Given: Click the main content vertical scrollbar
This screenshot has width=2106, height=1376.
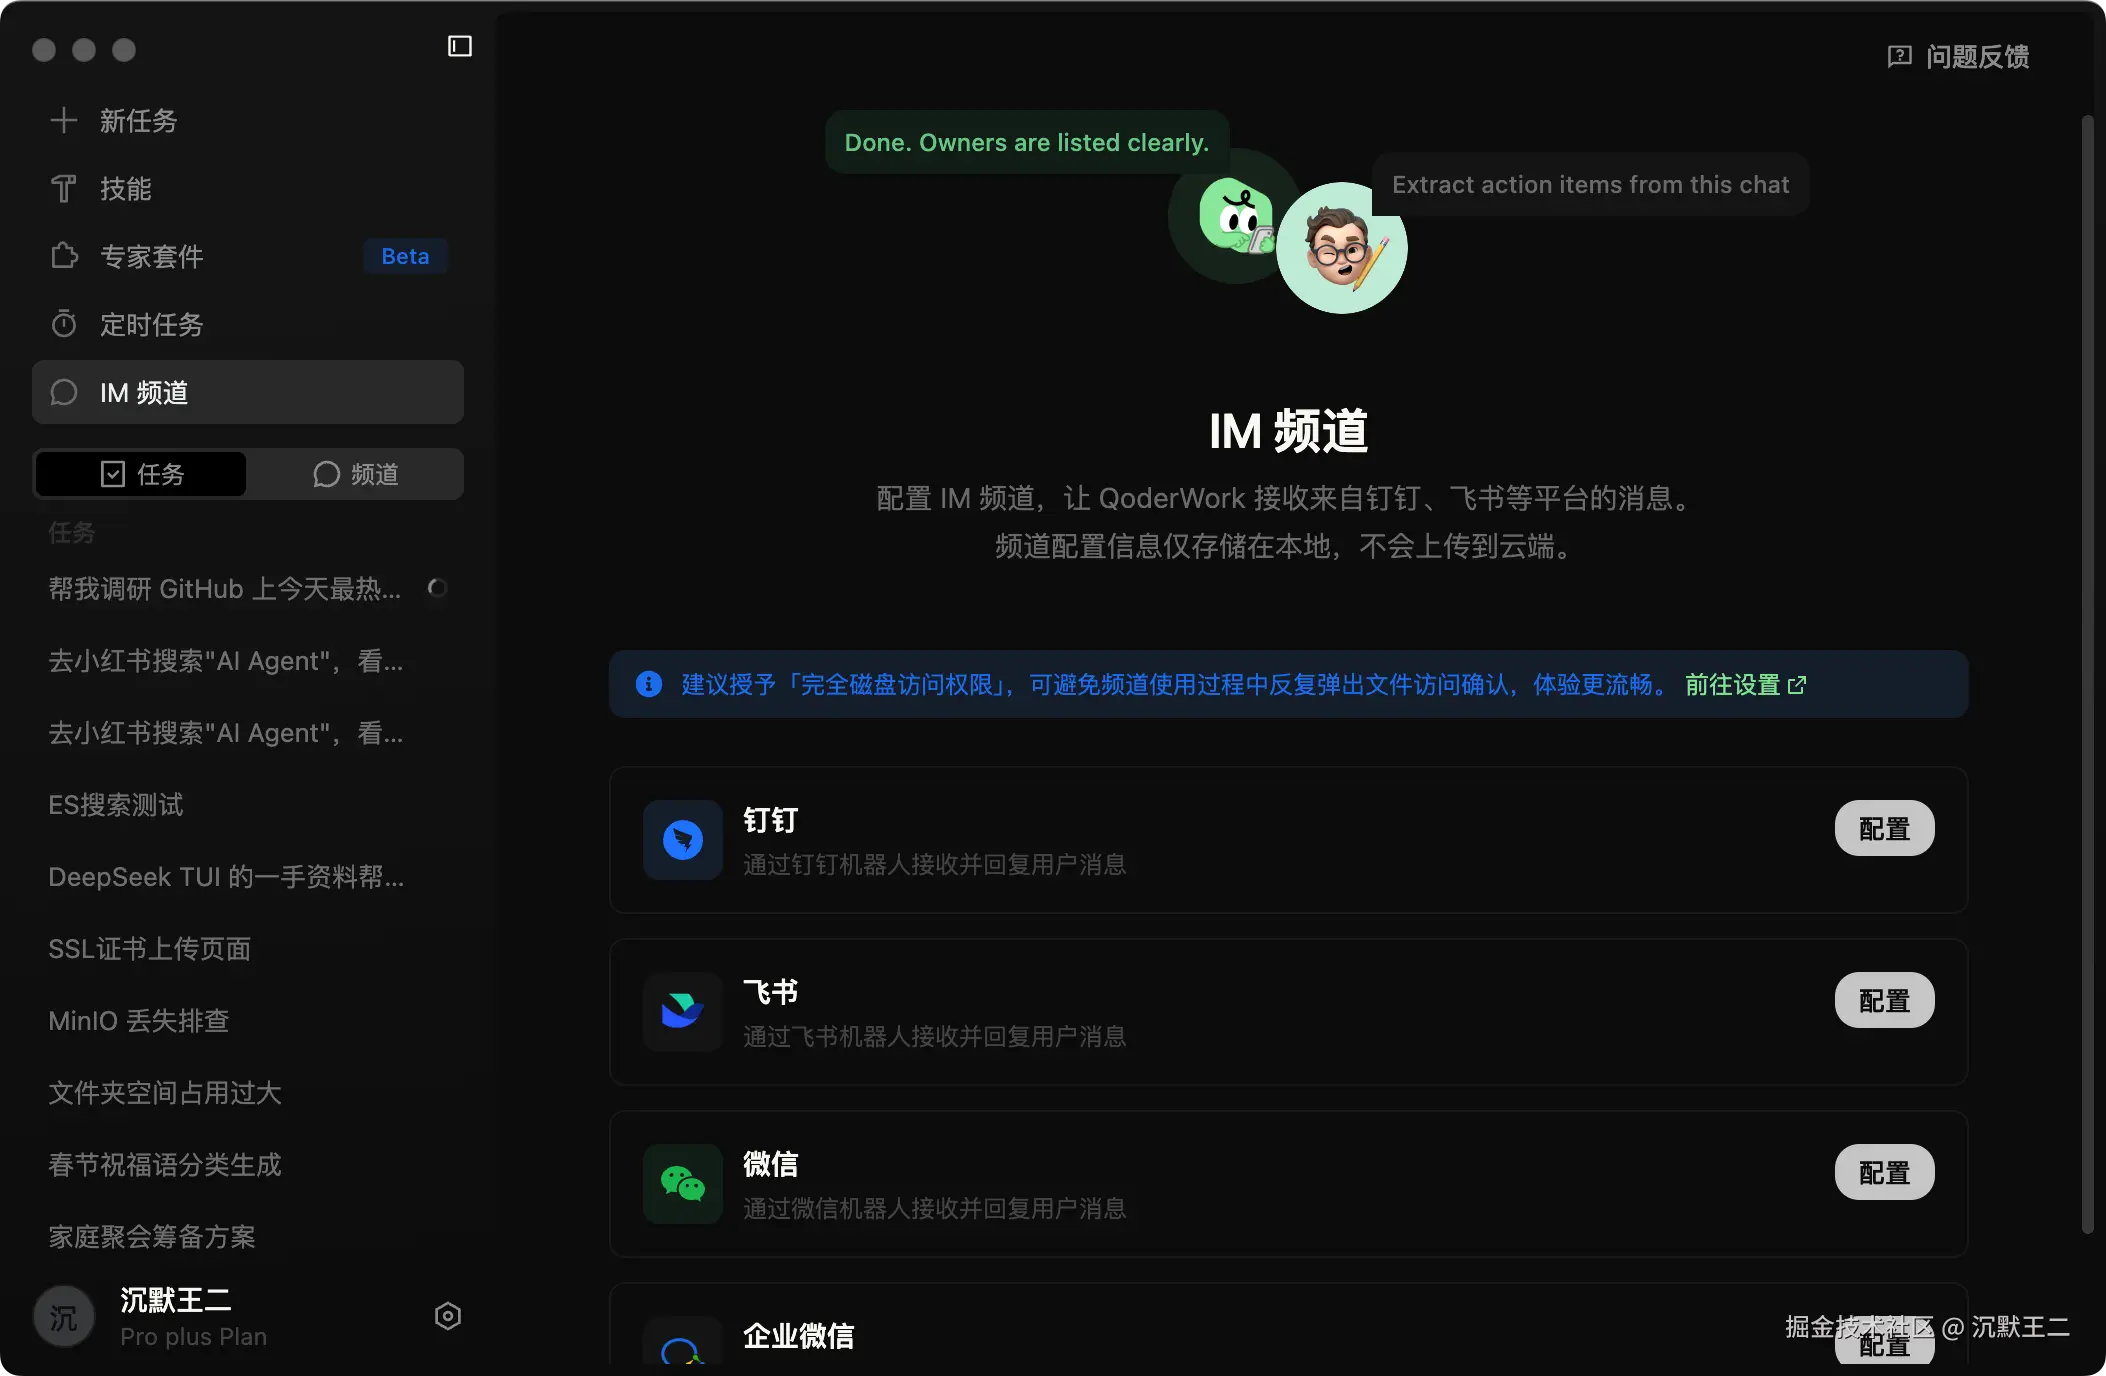Looking at the screenshot, I should (x=2087, y=675).
